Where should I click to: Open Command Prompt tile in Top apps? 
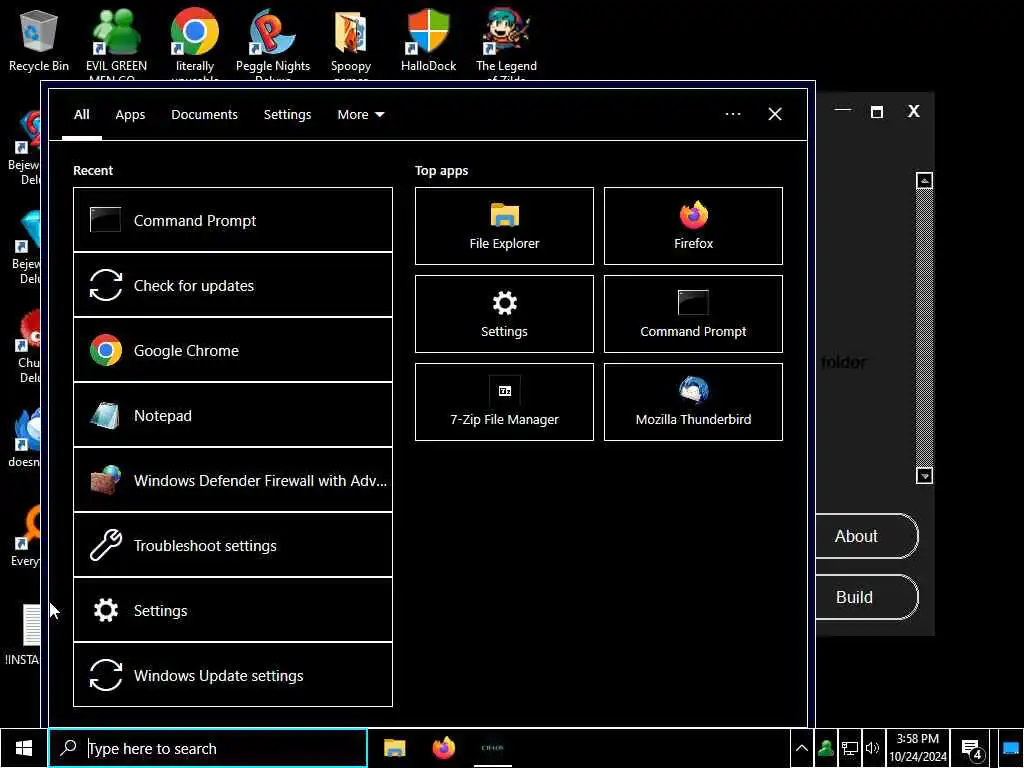click(693, 314)
